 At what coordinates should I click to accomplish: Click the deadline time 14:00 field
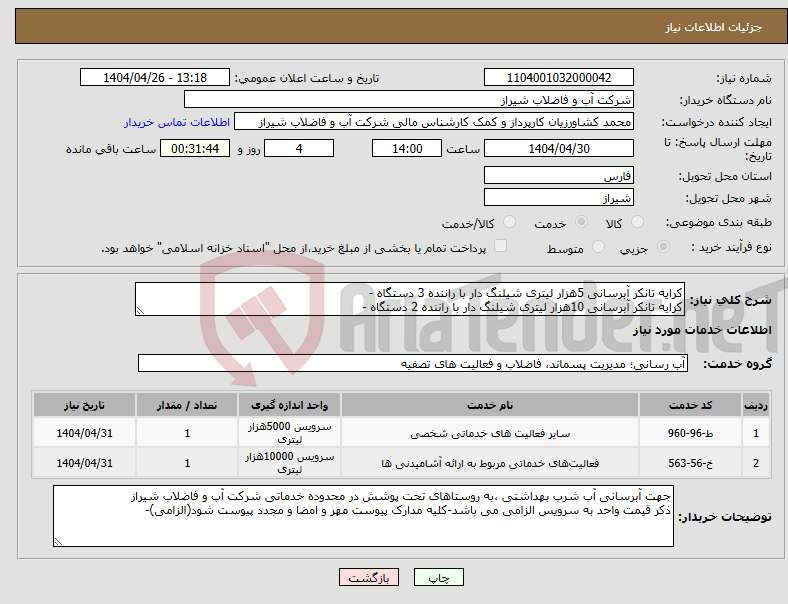407,148
